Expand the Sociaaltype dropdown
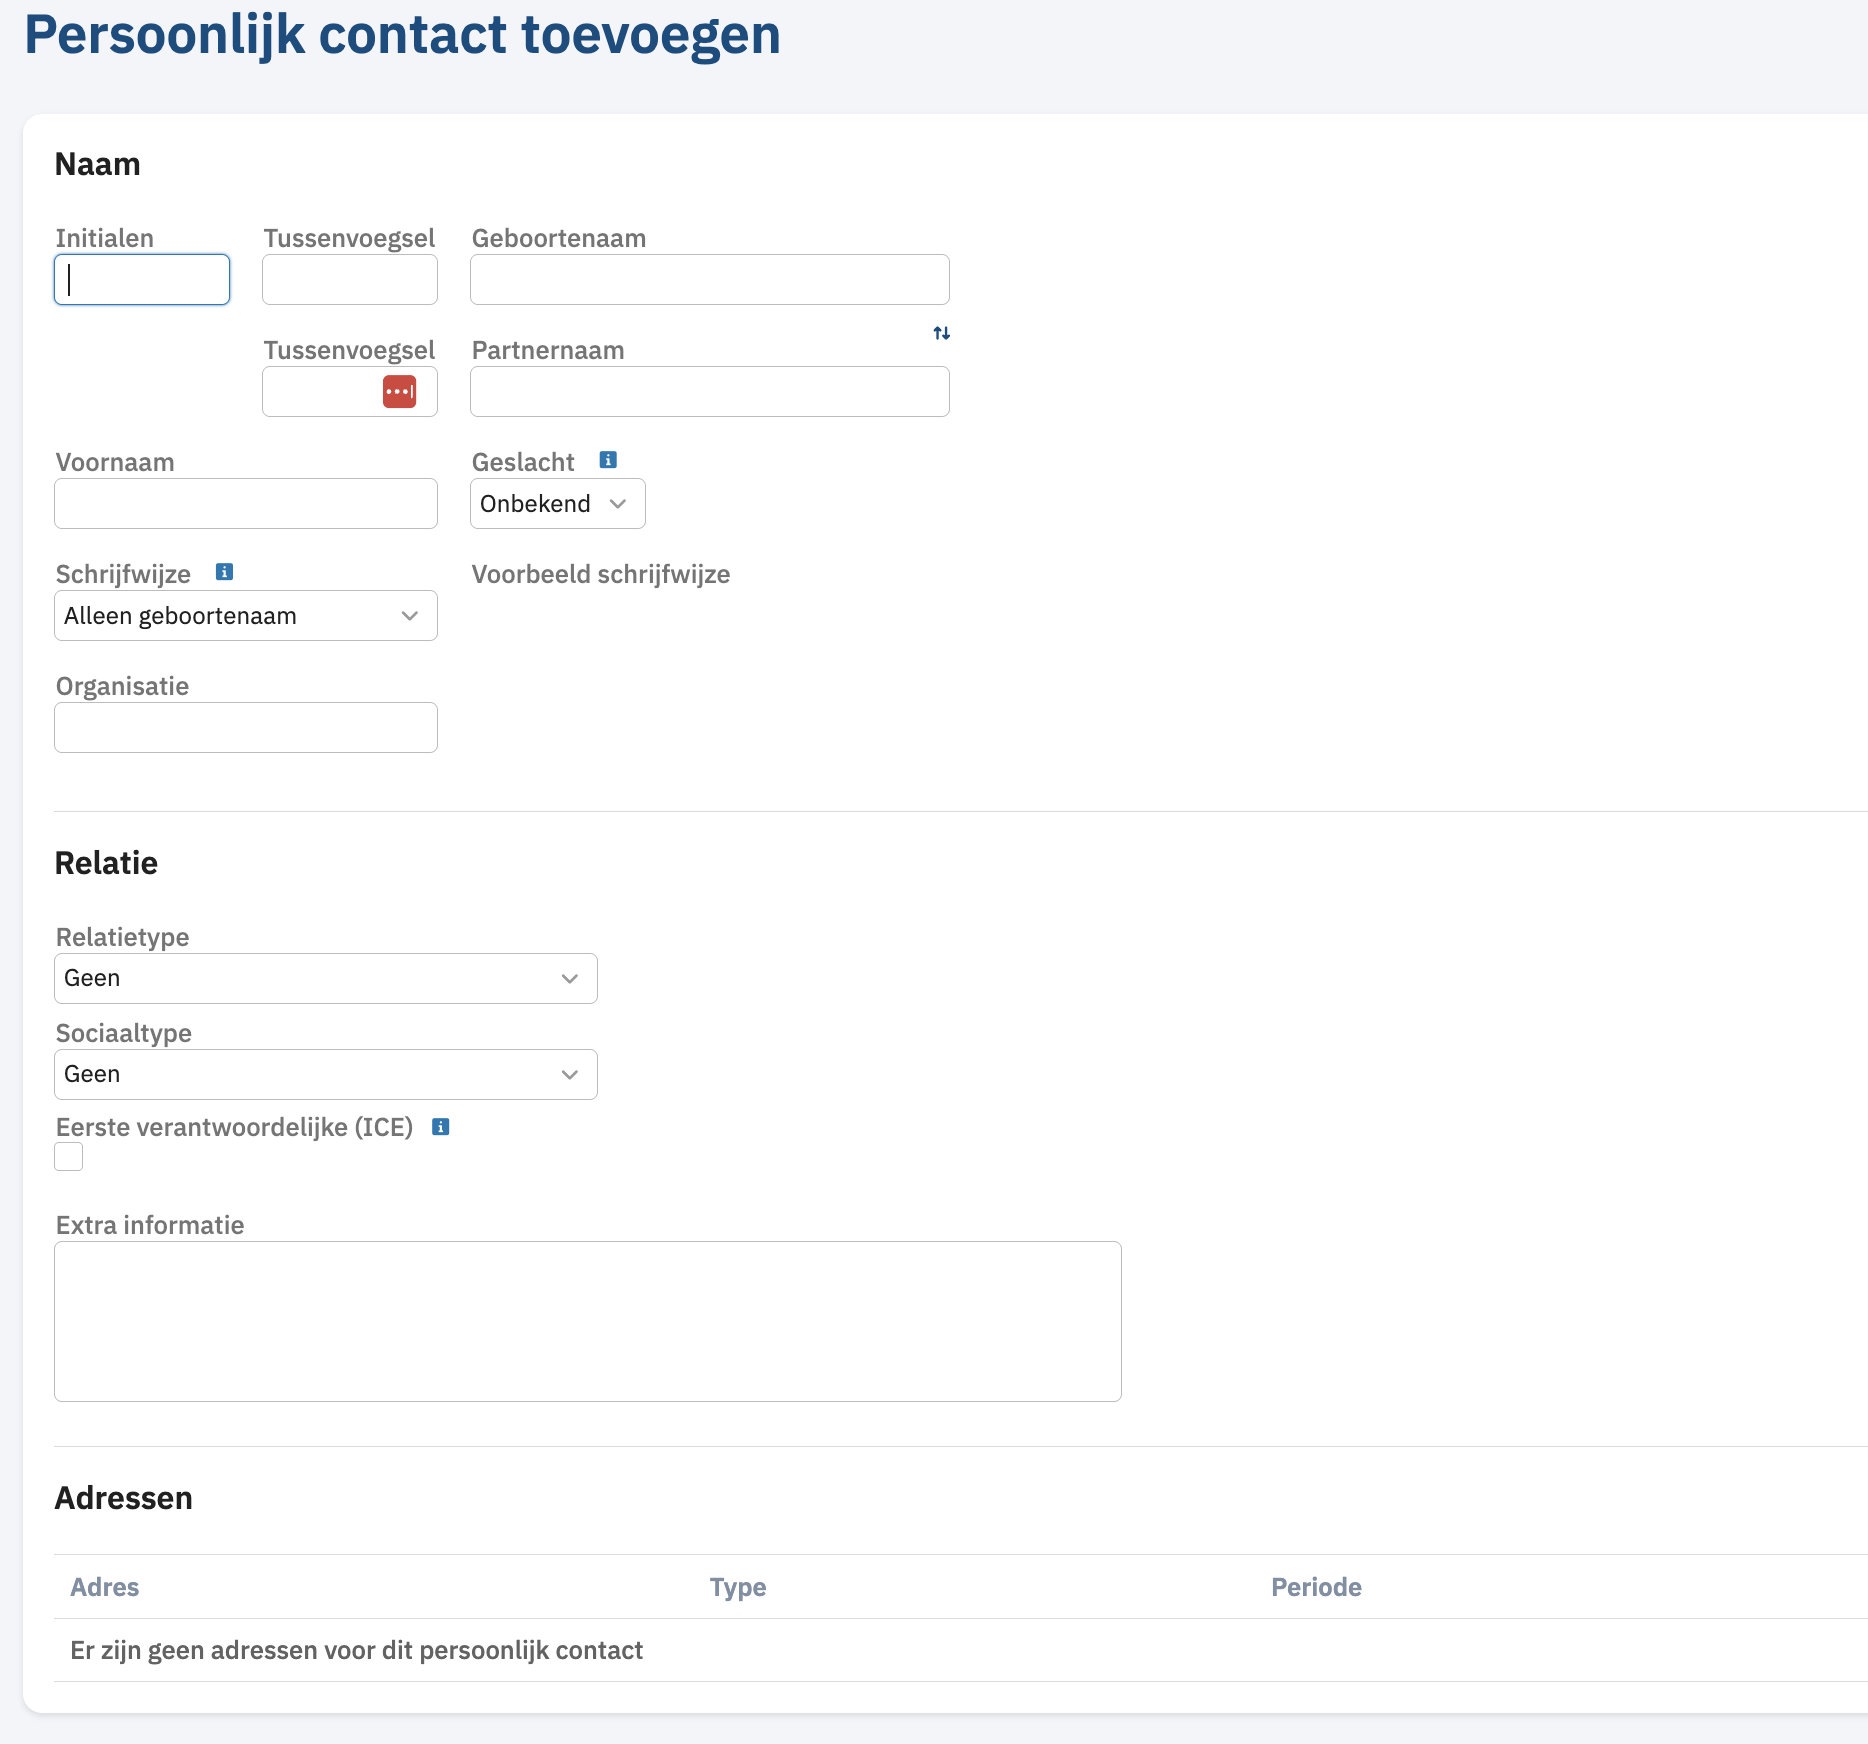1868x1744 pixels. coord(325,1074)
